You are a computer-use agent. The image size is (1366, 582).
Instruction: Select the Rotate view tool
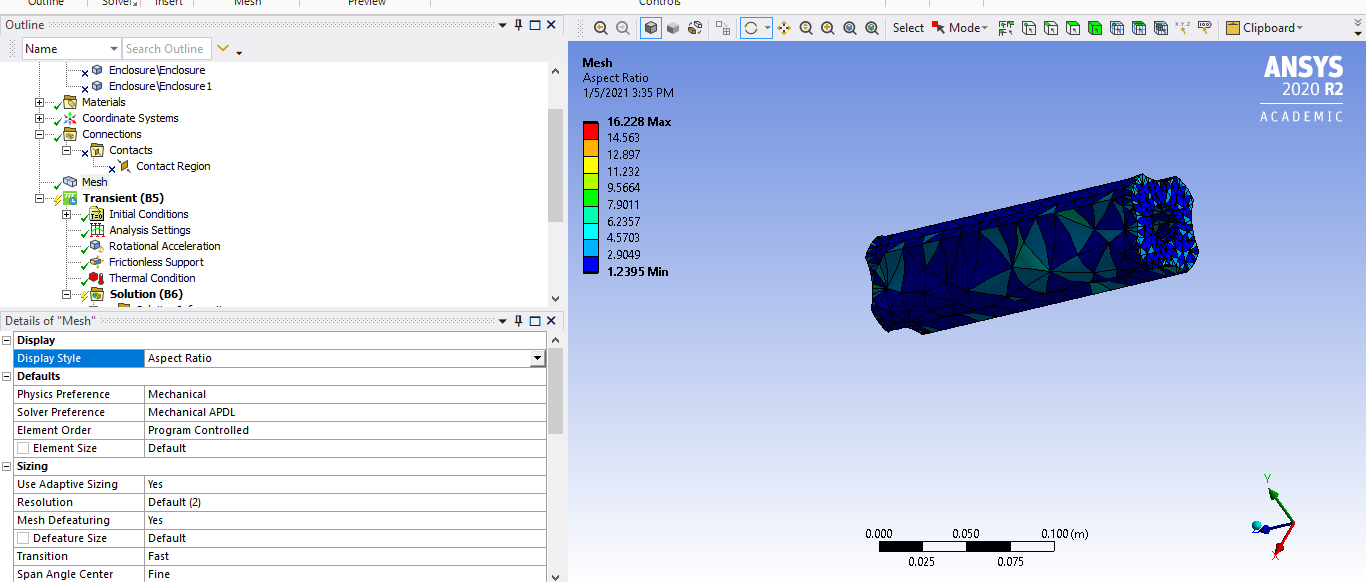coord(752,27)
